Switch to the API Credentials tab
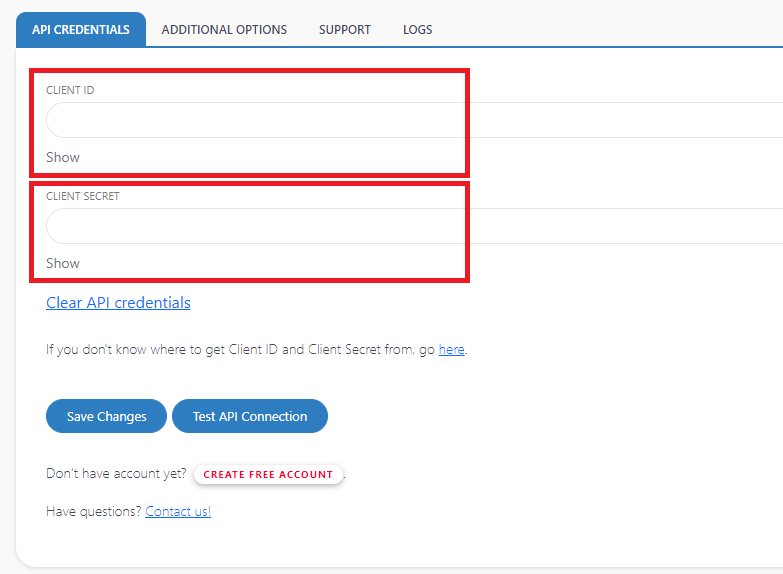783x574 pixels. tap(81, 30)
